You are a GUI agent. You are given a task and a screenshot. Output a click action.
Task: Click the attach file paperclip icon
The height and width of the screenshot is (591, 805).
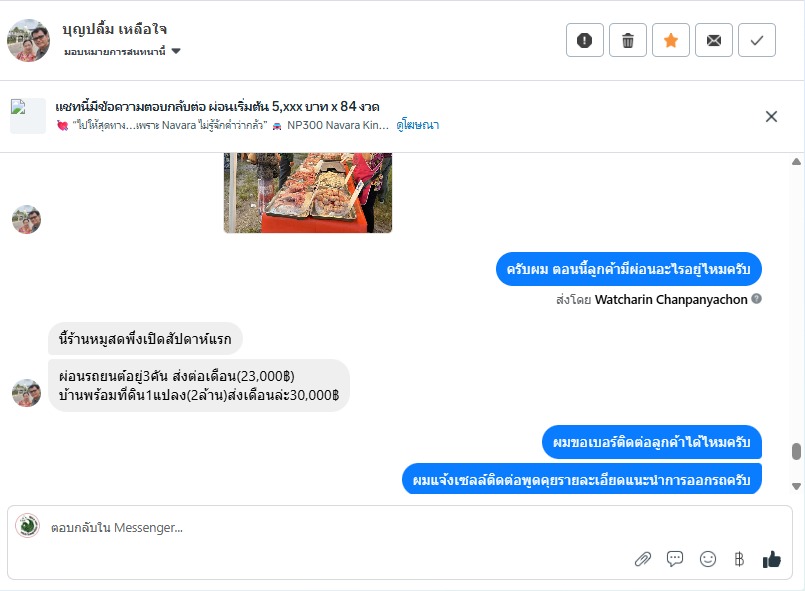click(643, 559)
